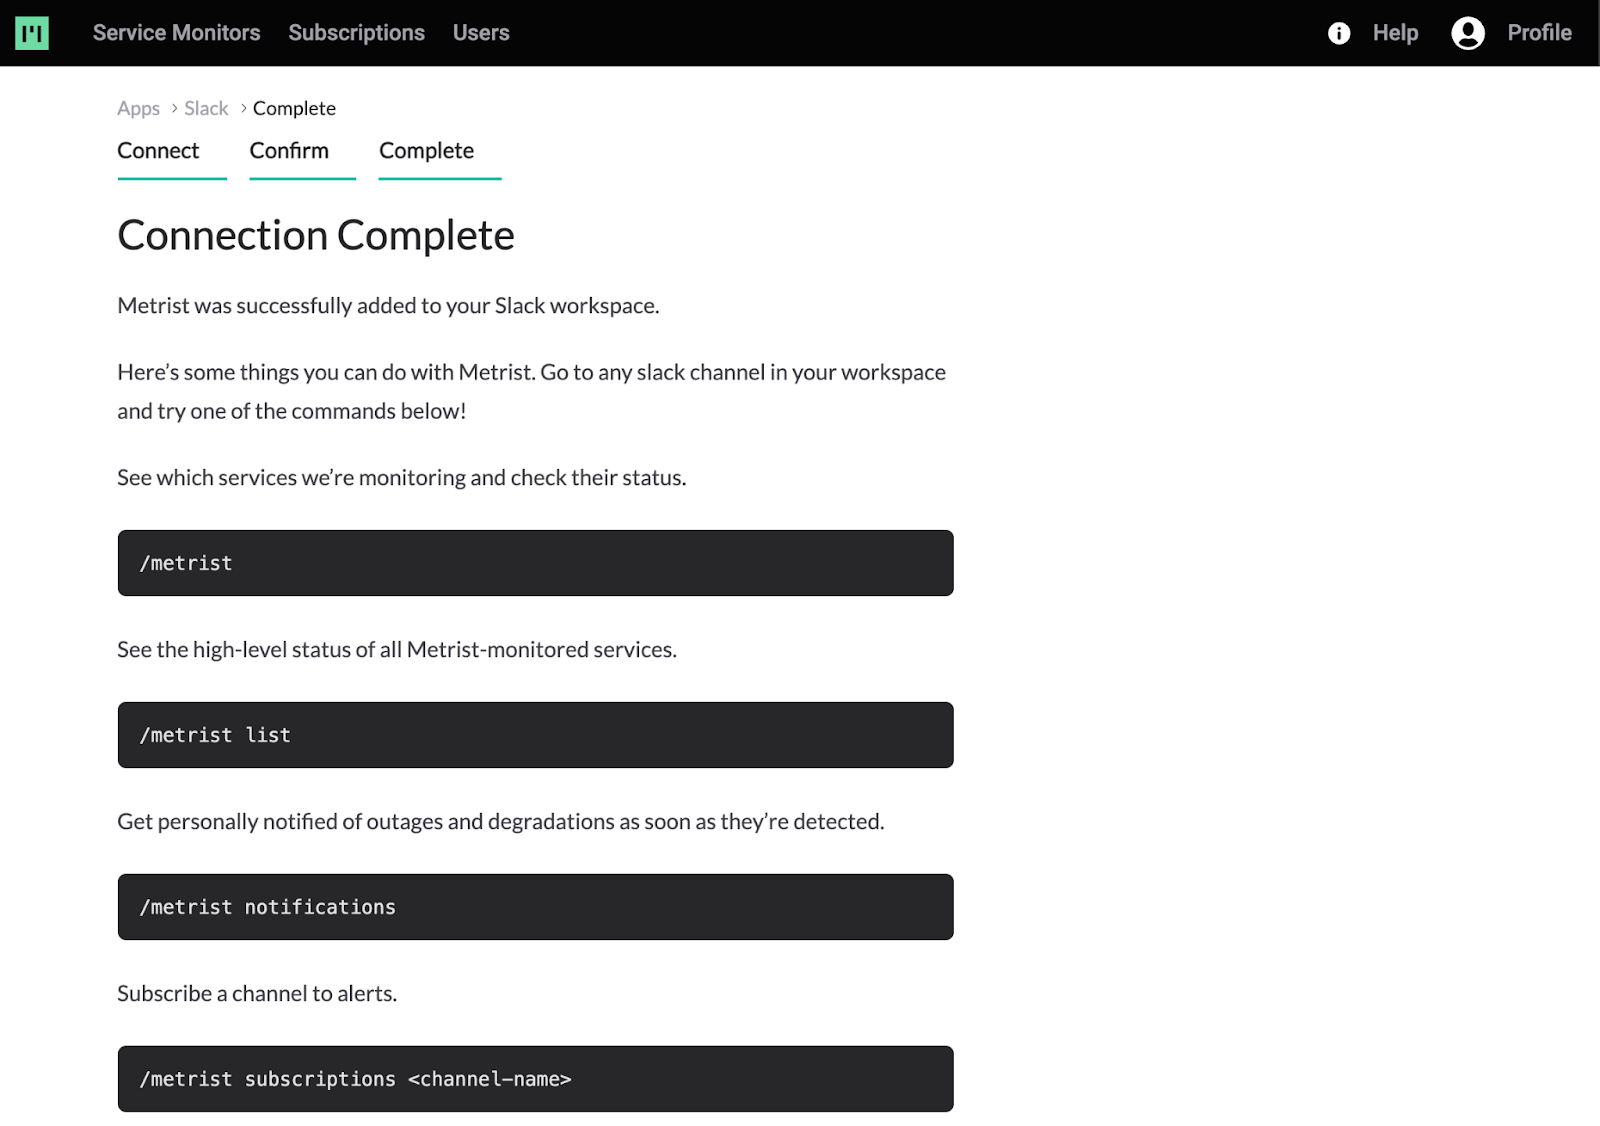The width and height of the screenshot is (1600, 1126).
Task: Open the Help link
Action: [1395, 33]
